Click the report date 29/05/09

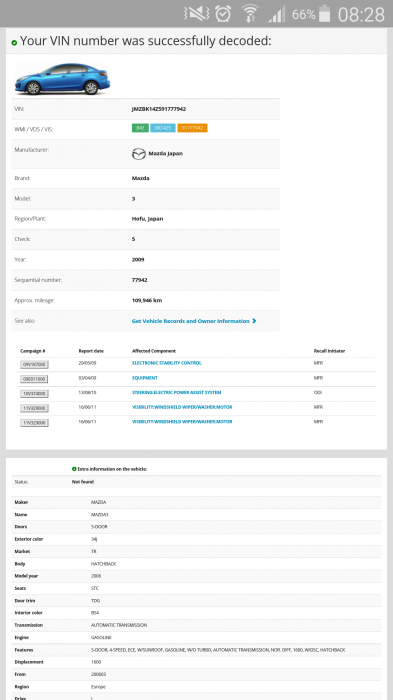[88, 363]
